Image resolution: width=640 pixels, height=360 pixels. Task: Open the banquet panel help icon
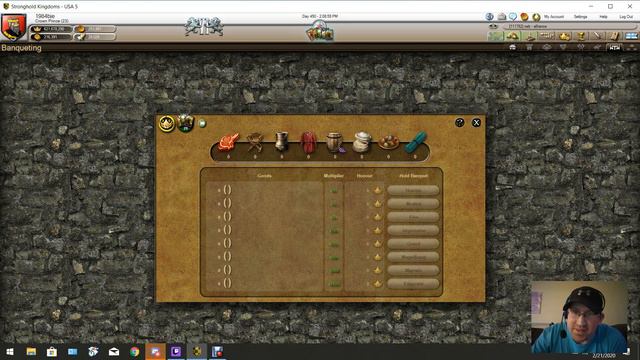[x=460, y=122]
